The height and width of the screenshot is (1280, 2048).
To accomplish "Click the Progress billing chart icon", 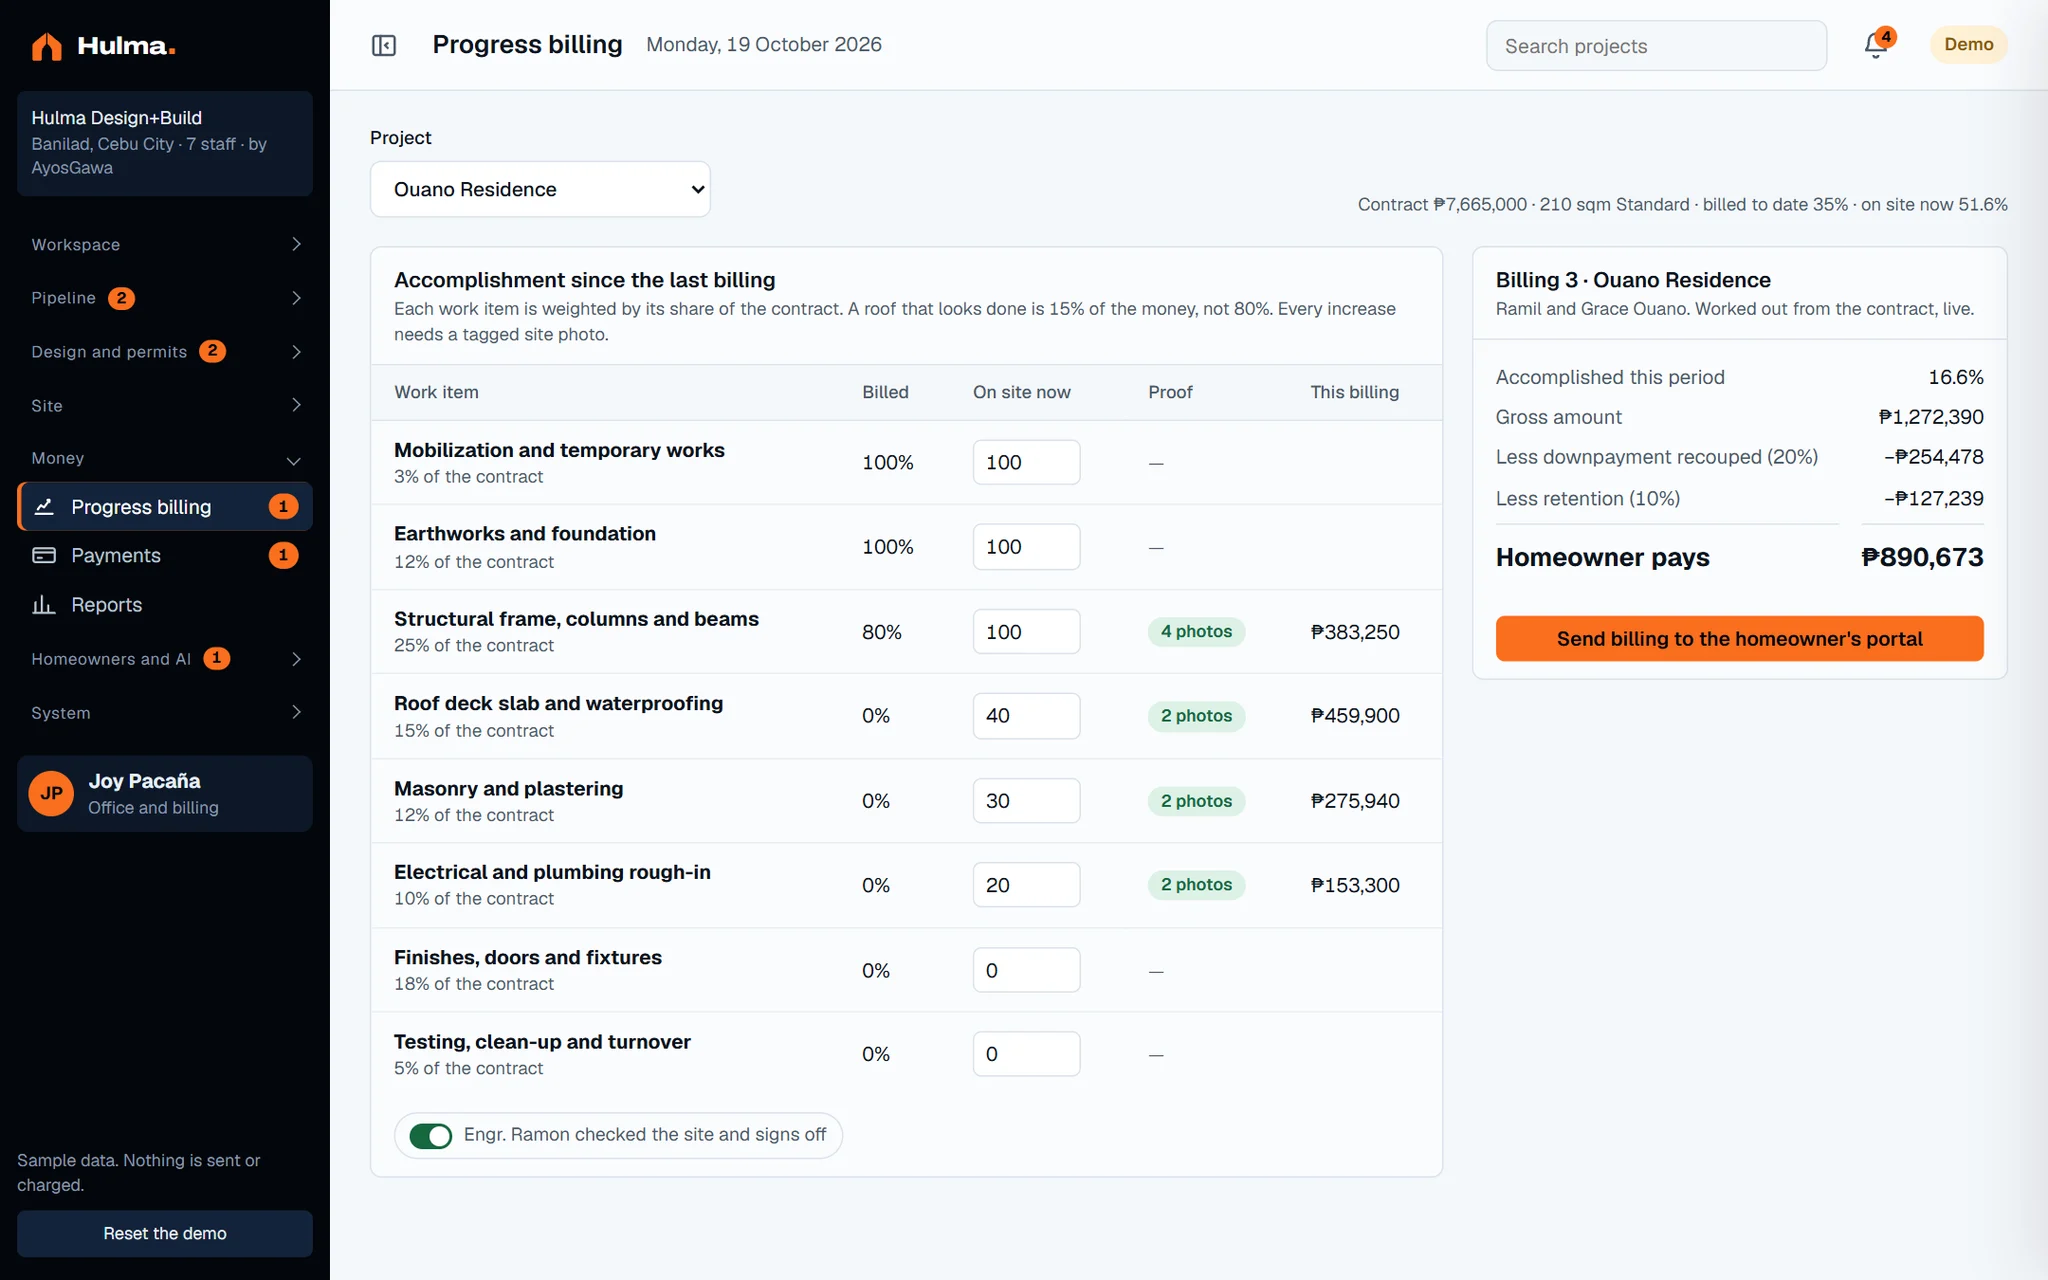I will pos(44,507).
